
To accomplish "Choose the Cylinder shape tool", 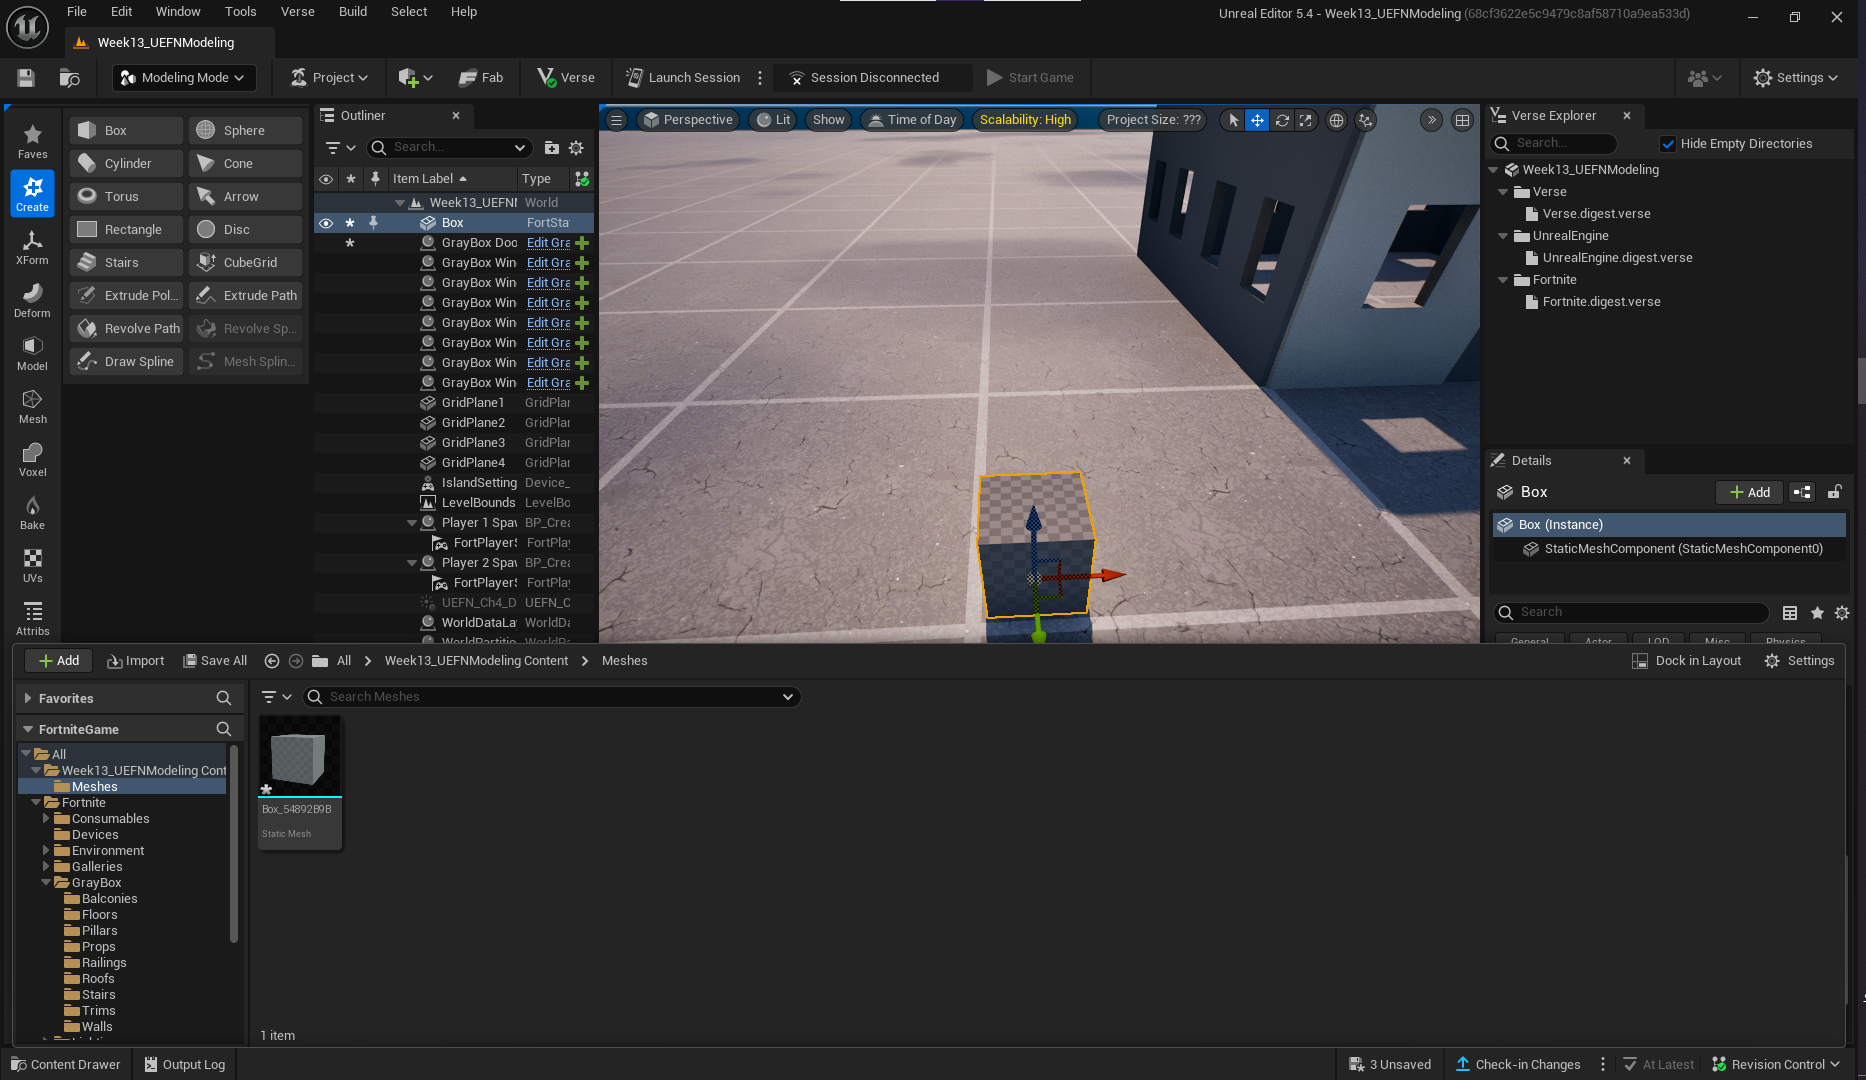I will [x=126, y=163].
